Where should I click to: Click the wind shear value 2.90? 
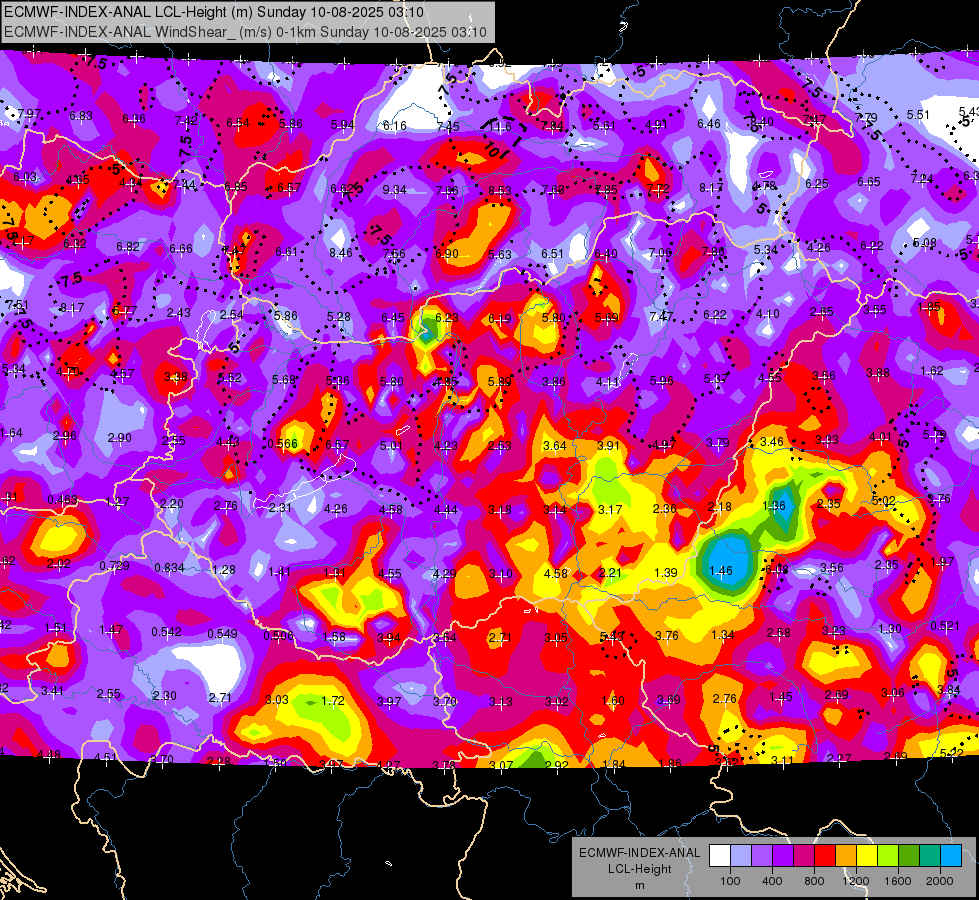click(x=119, y=438)
